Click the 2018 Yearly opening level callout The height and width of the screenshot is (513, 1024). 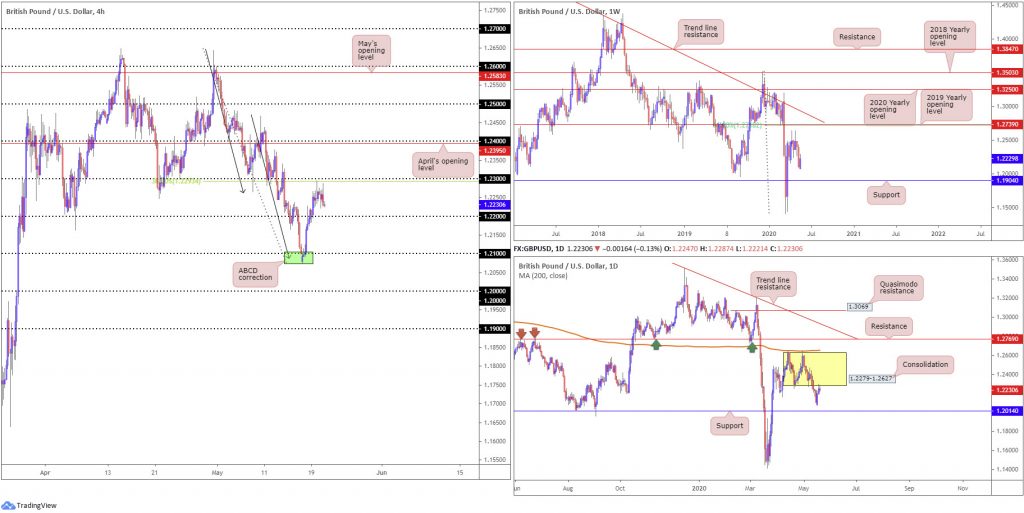coord(949,37)
